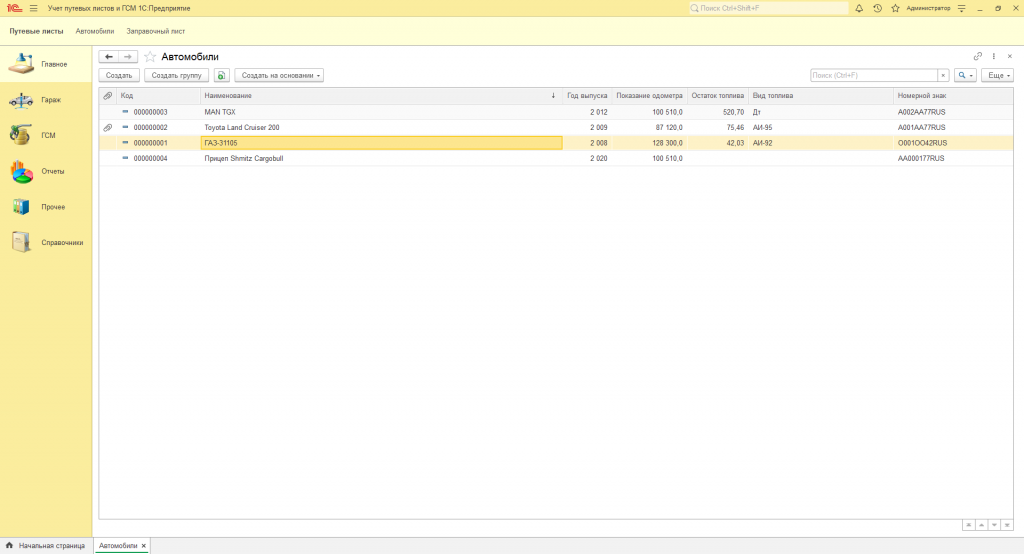Open notifications bell icon
The height and width of the screenshot is (554, 1024).
859,8
